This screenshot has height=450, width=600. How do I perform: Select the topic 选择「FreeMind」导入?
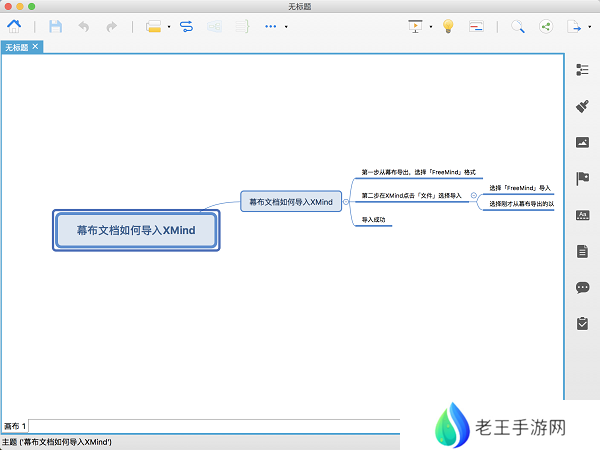tap(520, 188)
